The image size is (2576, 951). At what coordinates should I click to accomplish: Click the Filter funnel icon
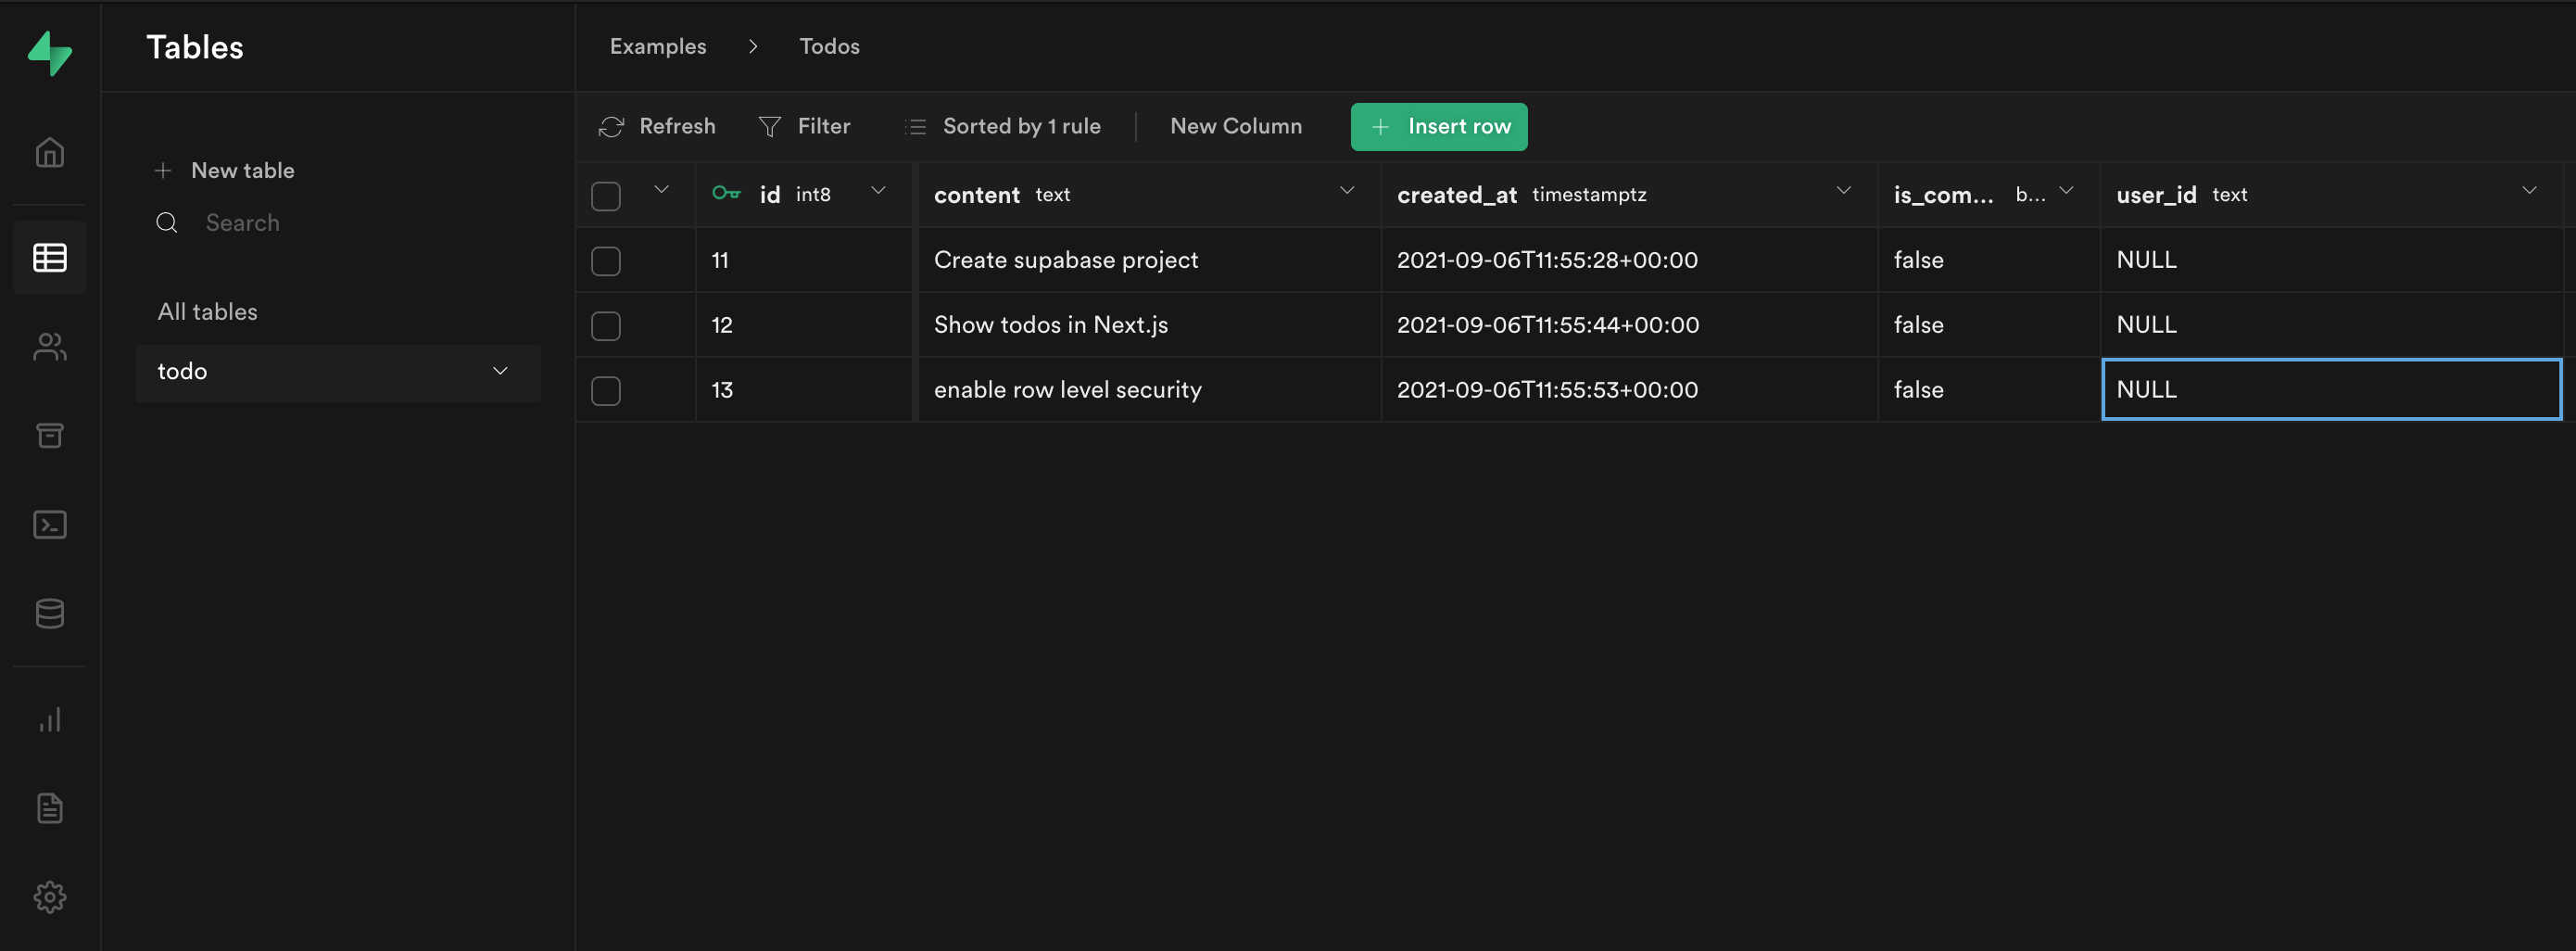769,127
